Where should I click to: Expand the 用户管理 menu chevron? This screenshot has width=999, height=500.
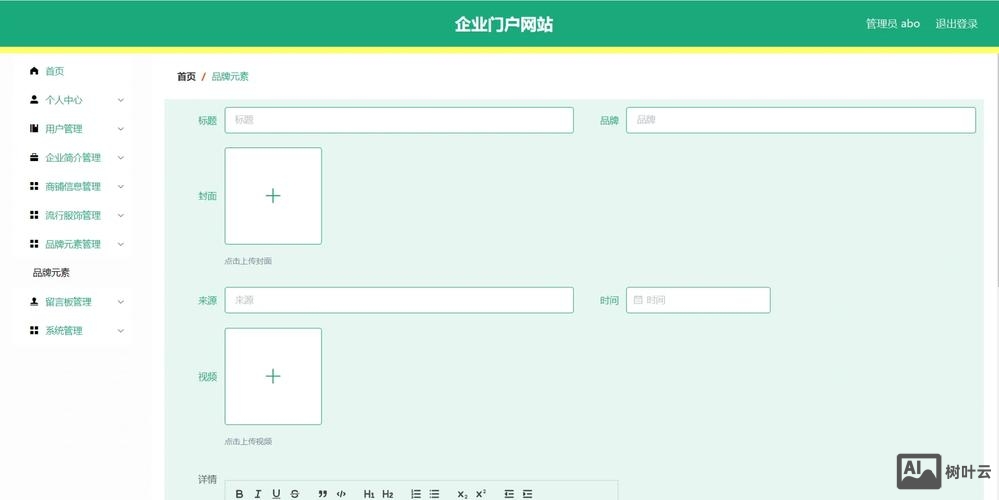[x=120, y=129]
